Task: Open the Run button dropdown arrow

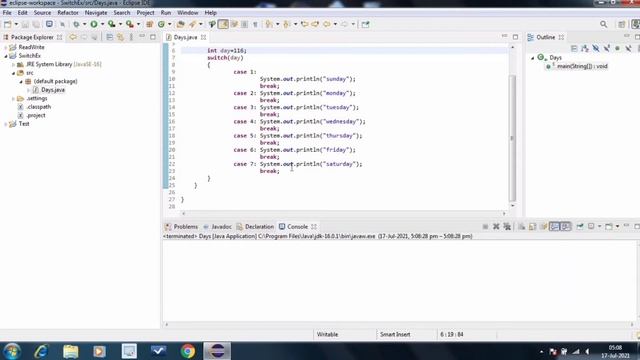Action: pyautogui.click(x=102, y=24)
